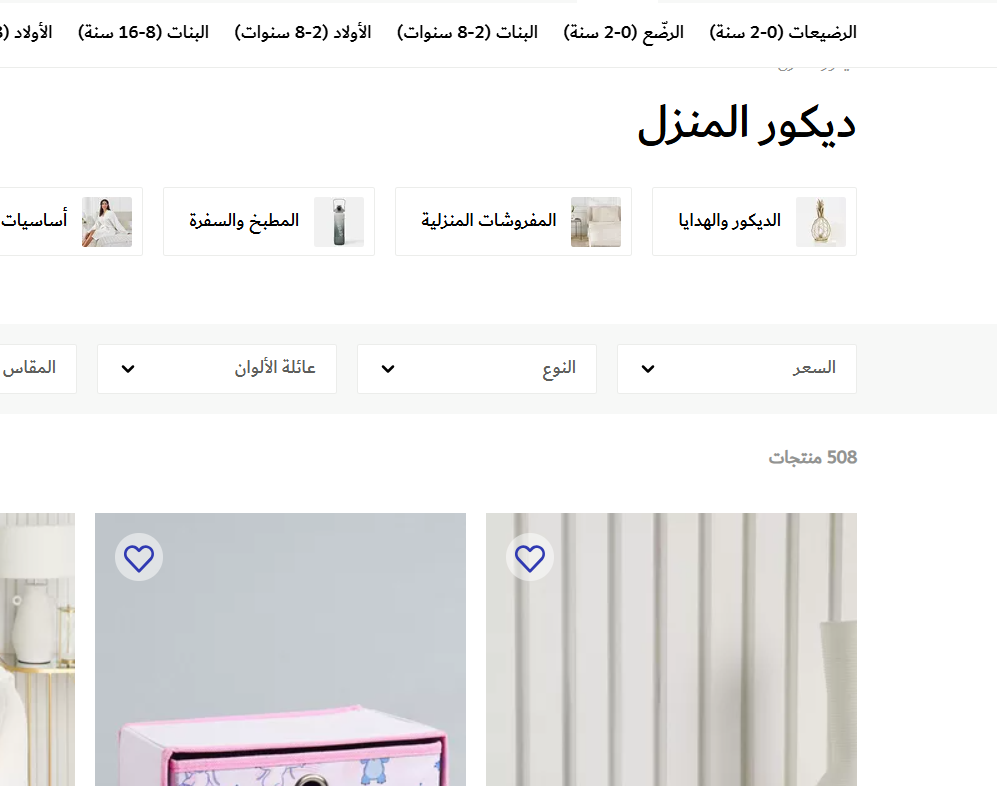Open المطبخ والسفرة category

tap(269, 221)
